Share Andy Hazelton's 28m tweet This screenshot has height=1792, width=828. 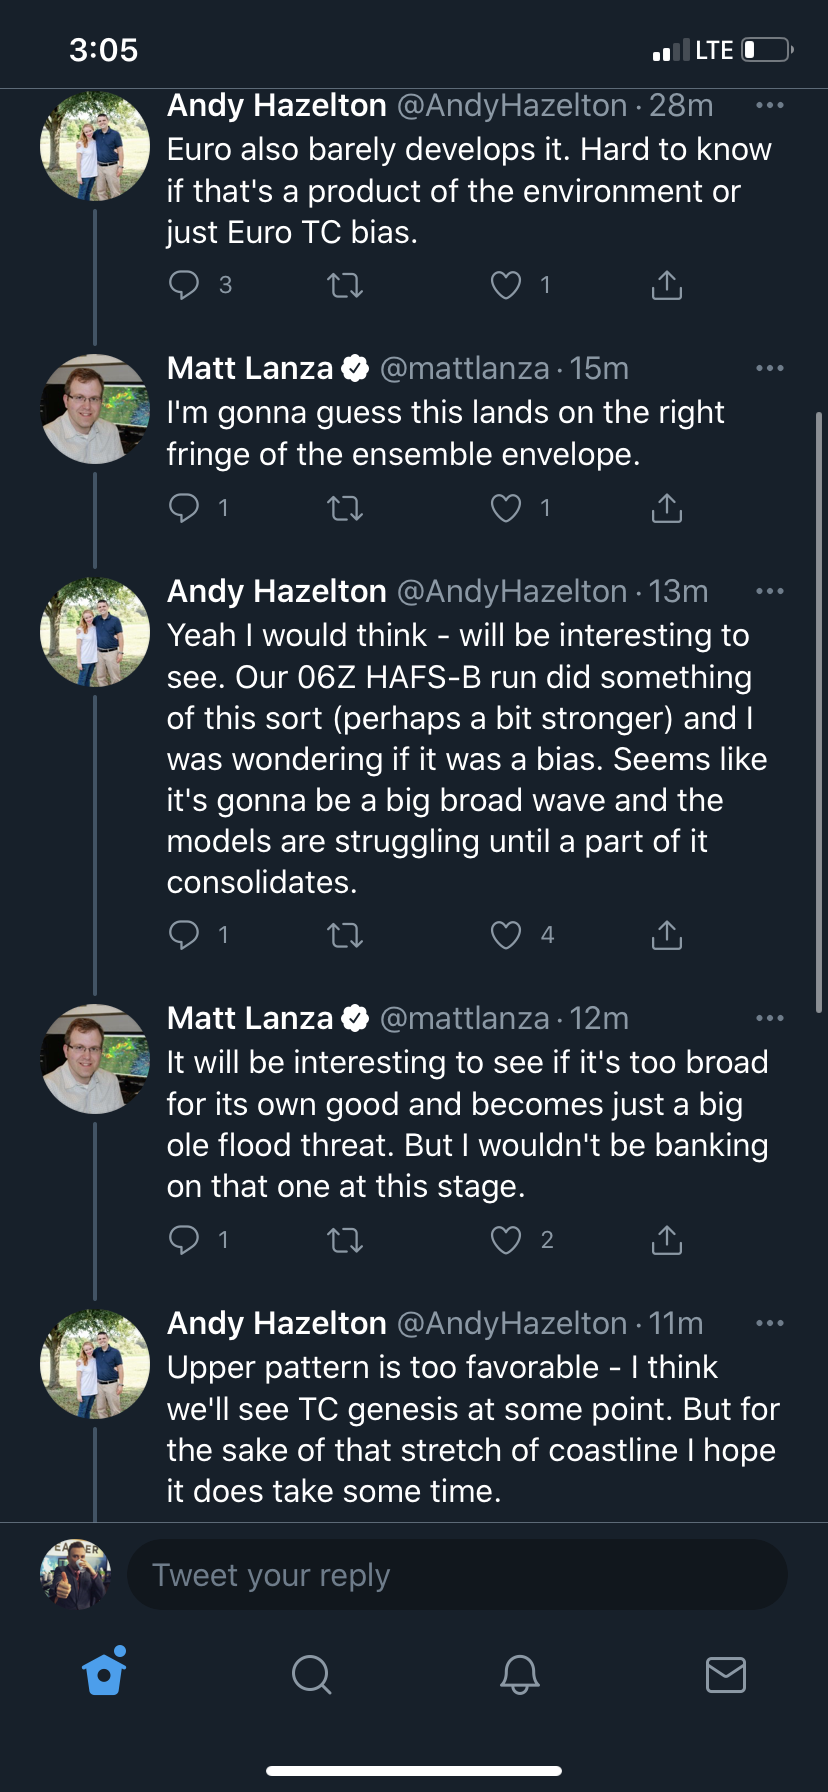pos(666,286)
